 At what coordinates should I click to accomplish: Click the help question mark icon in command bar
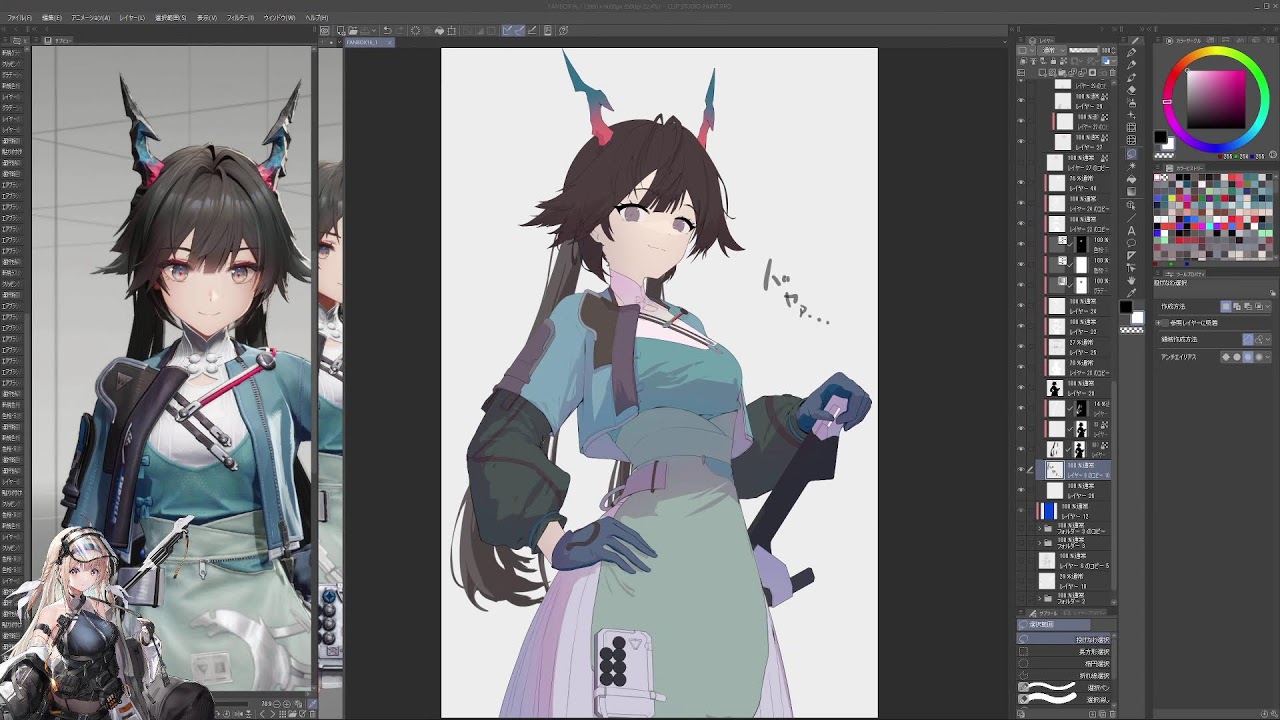[x=563, y=30]
